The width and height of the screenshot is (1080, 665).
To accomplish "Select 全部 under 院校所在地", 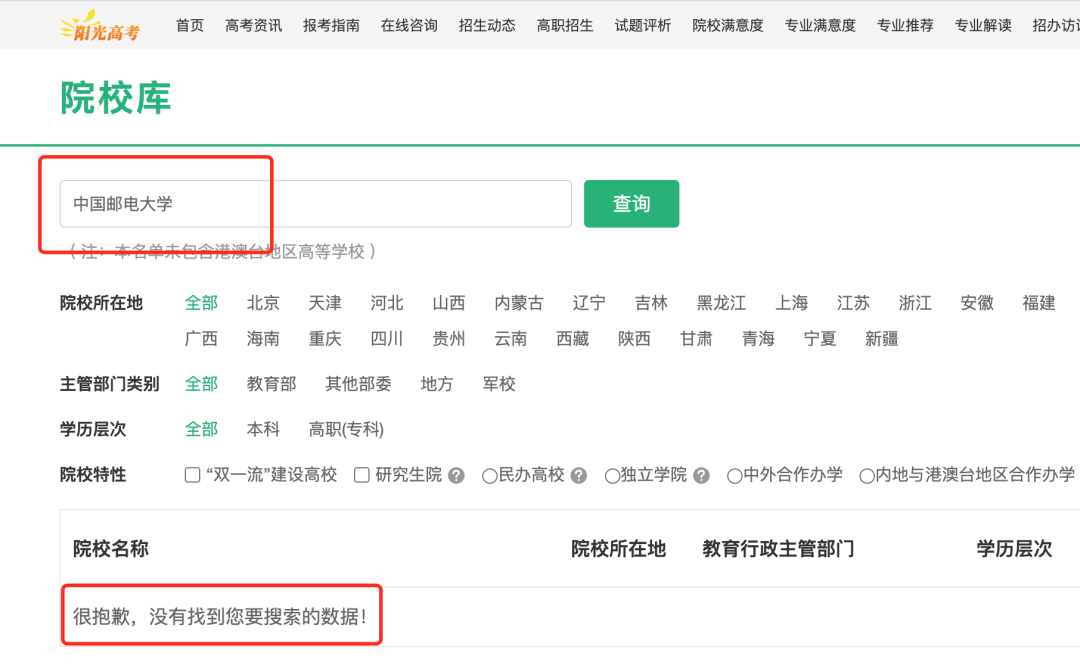I will click(x=201, y=303).
